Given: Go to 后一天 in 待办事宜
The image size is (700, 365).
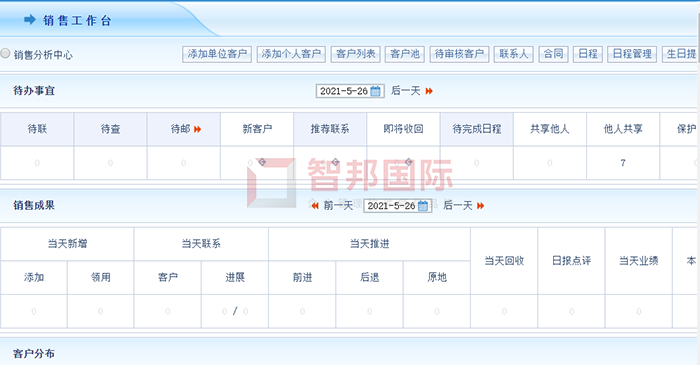Looking at the screenshot, I should (x=405, y=91).
